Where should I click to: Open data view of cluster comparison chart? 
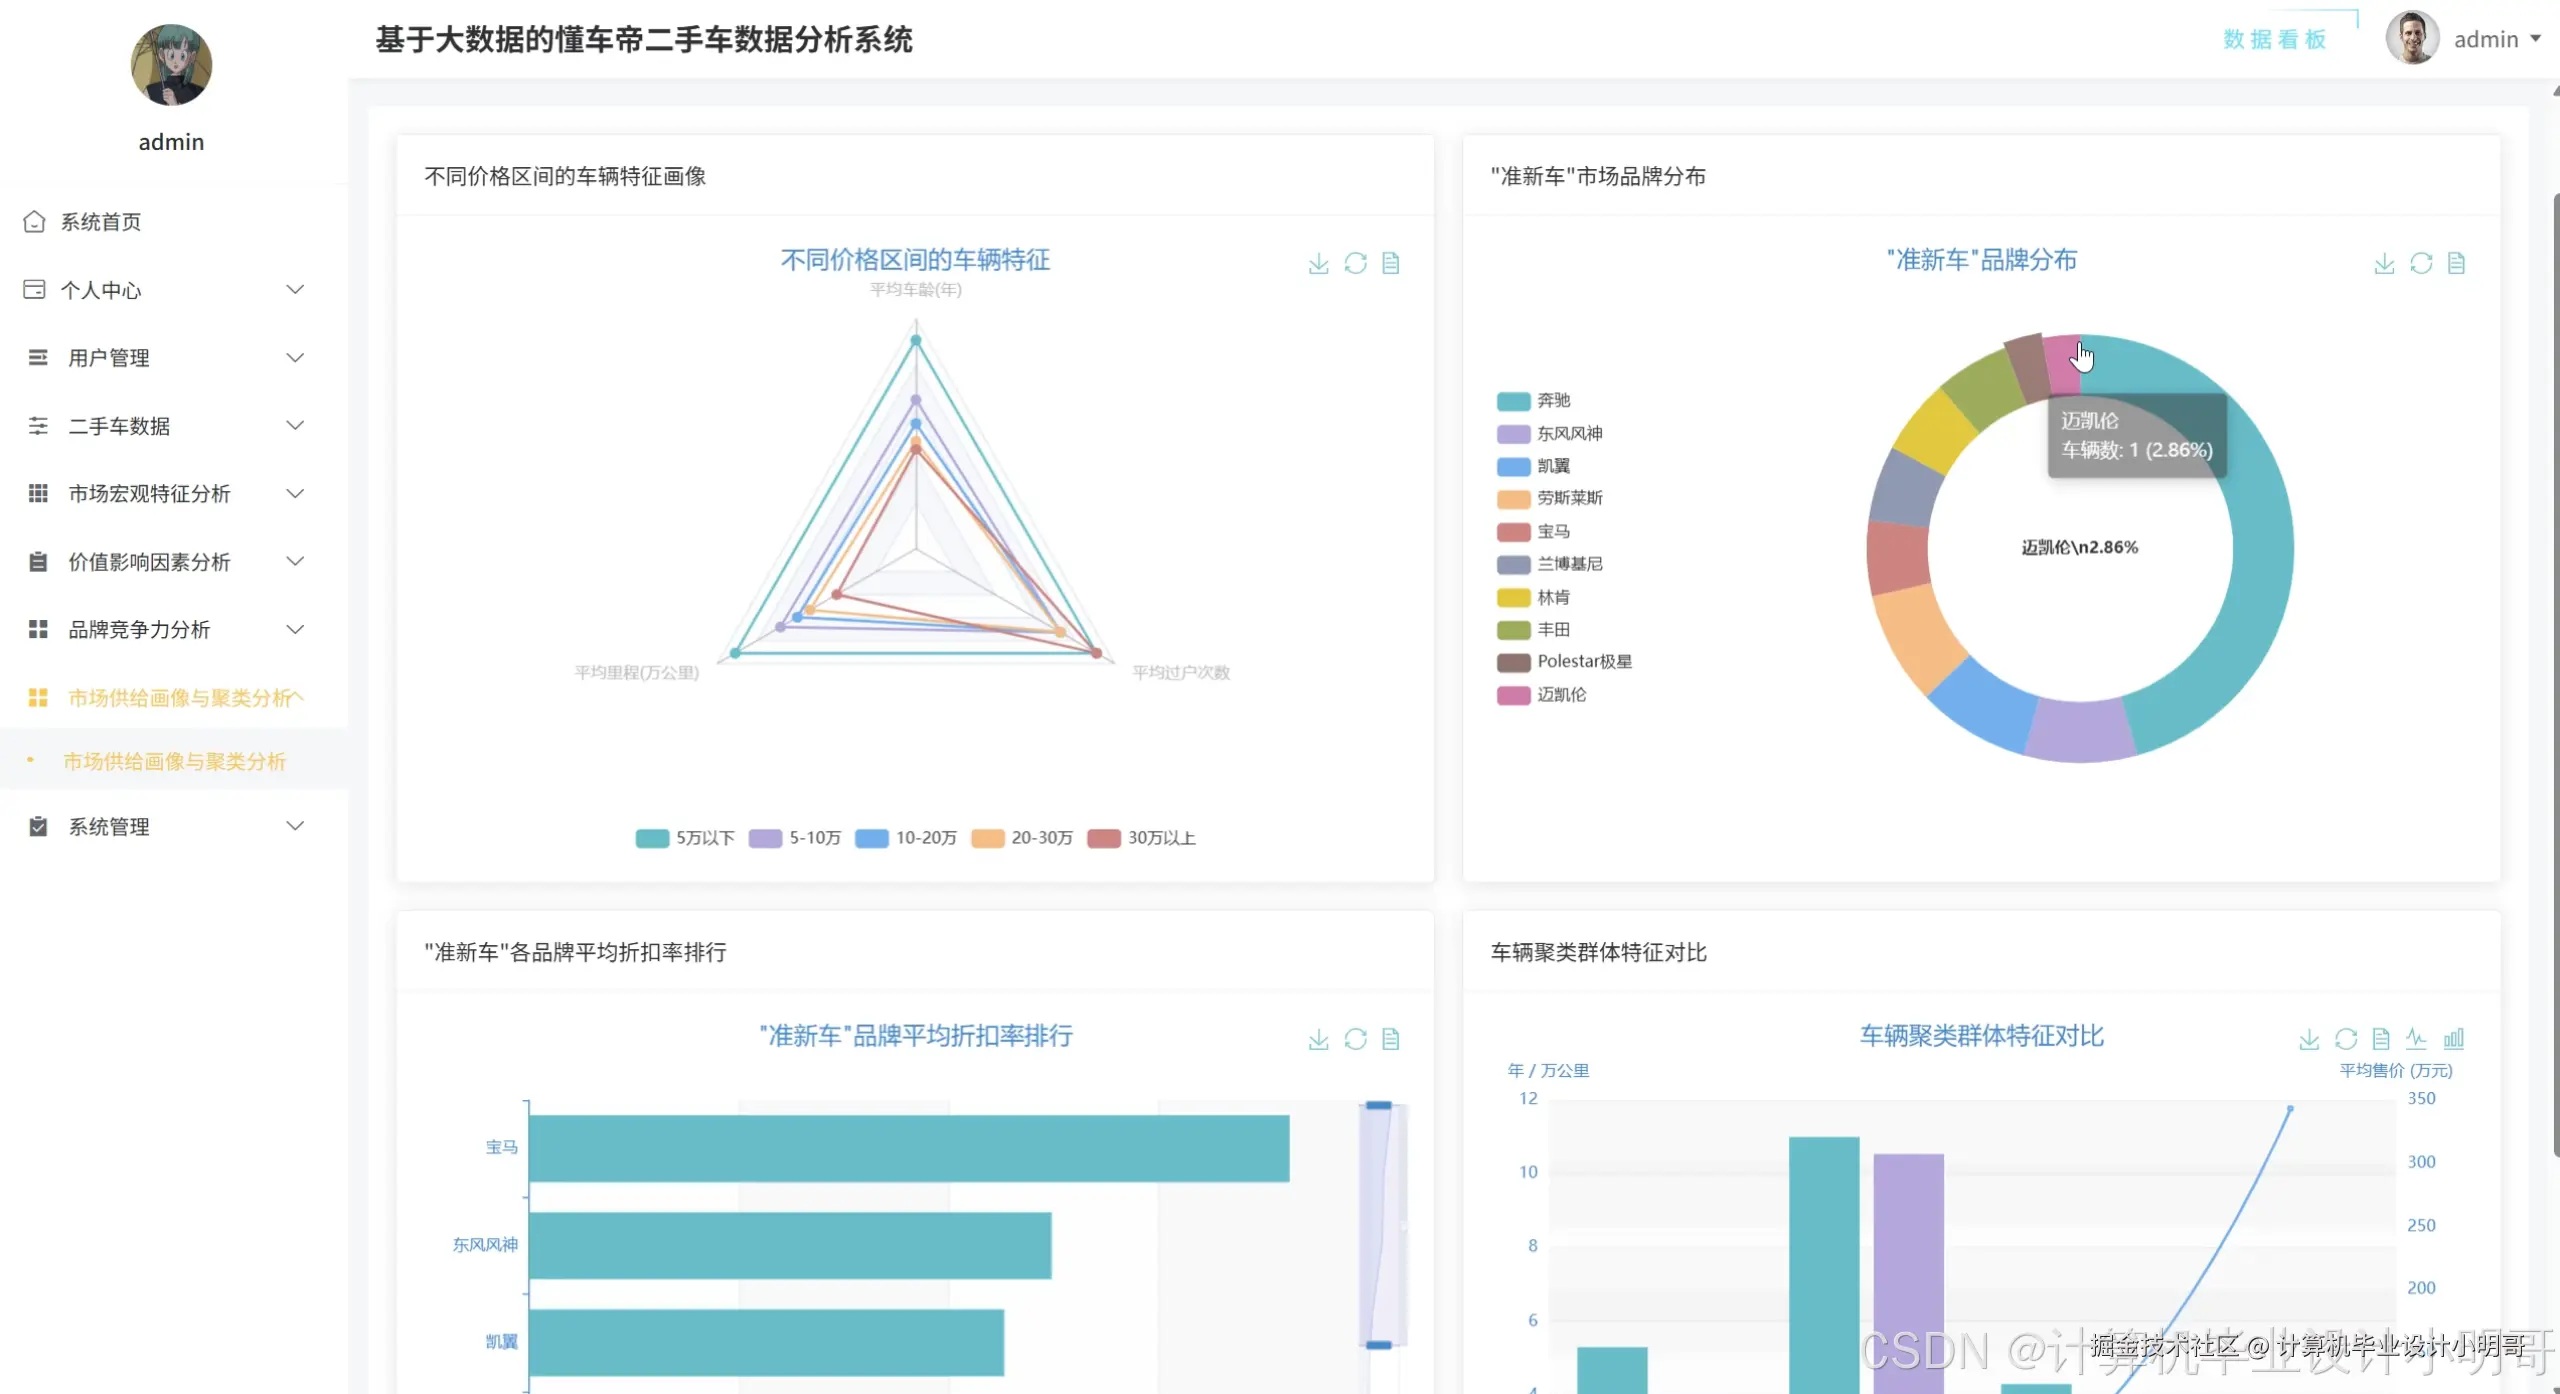tap(2381, 1039)
